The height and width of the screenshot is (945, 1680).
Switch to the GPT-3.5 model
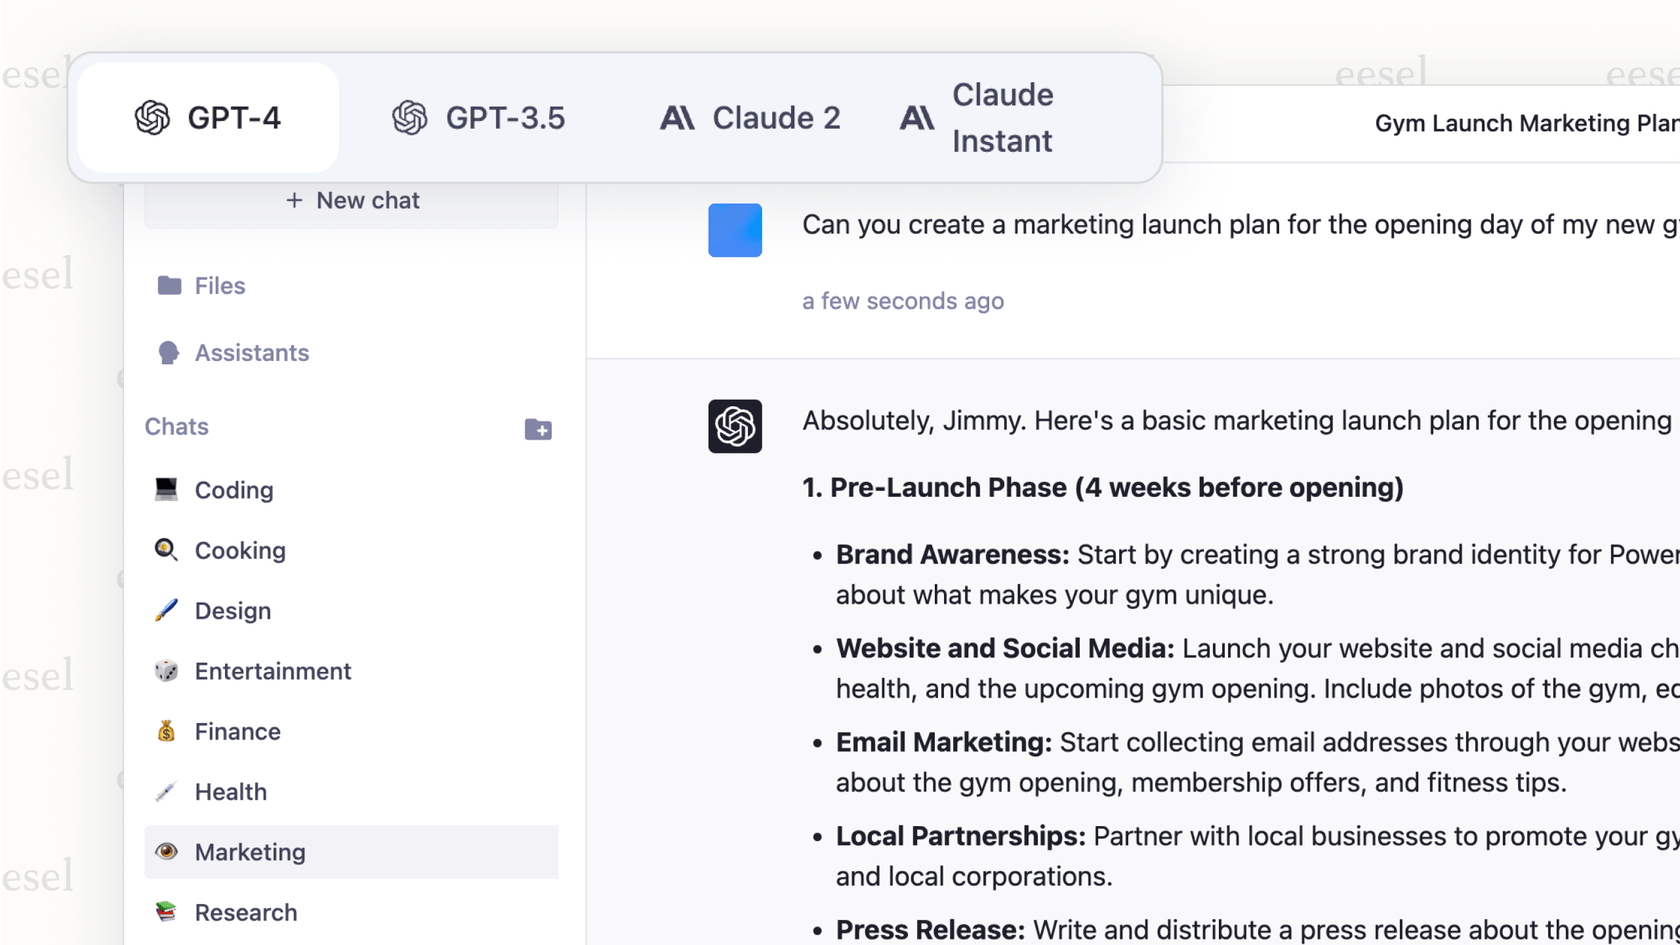pos(478,118)
